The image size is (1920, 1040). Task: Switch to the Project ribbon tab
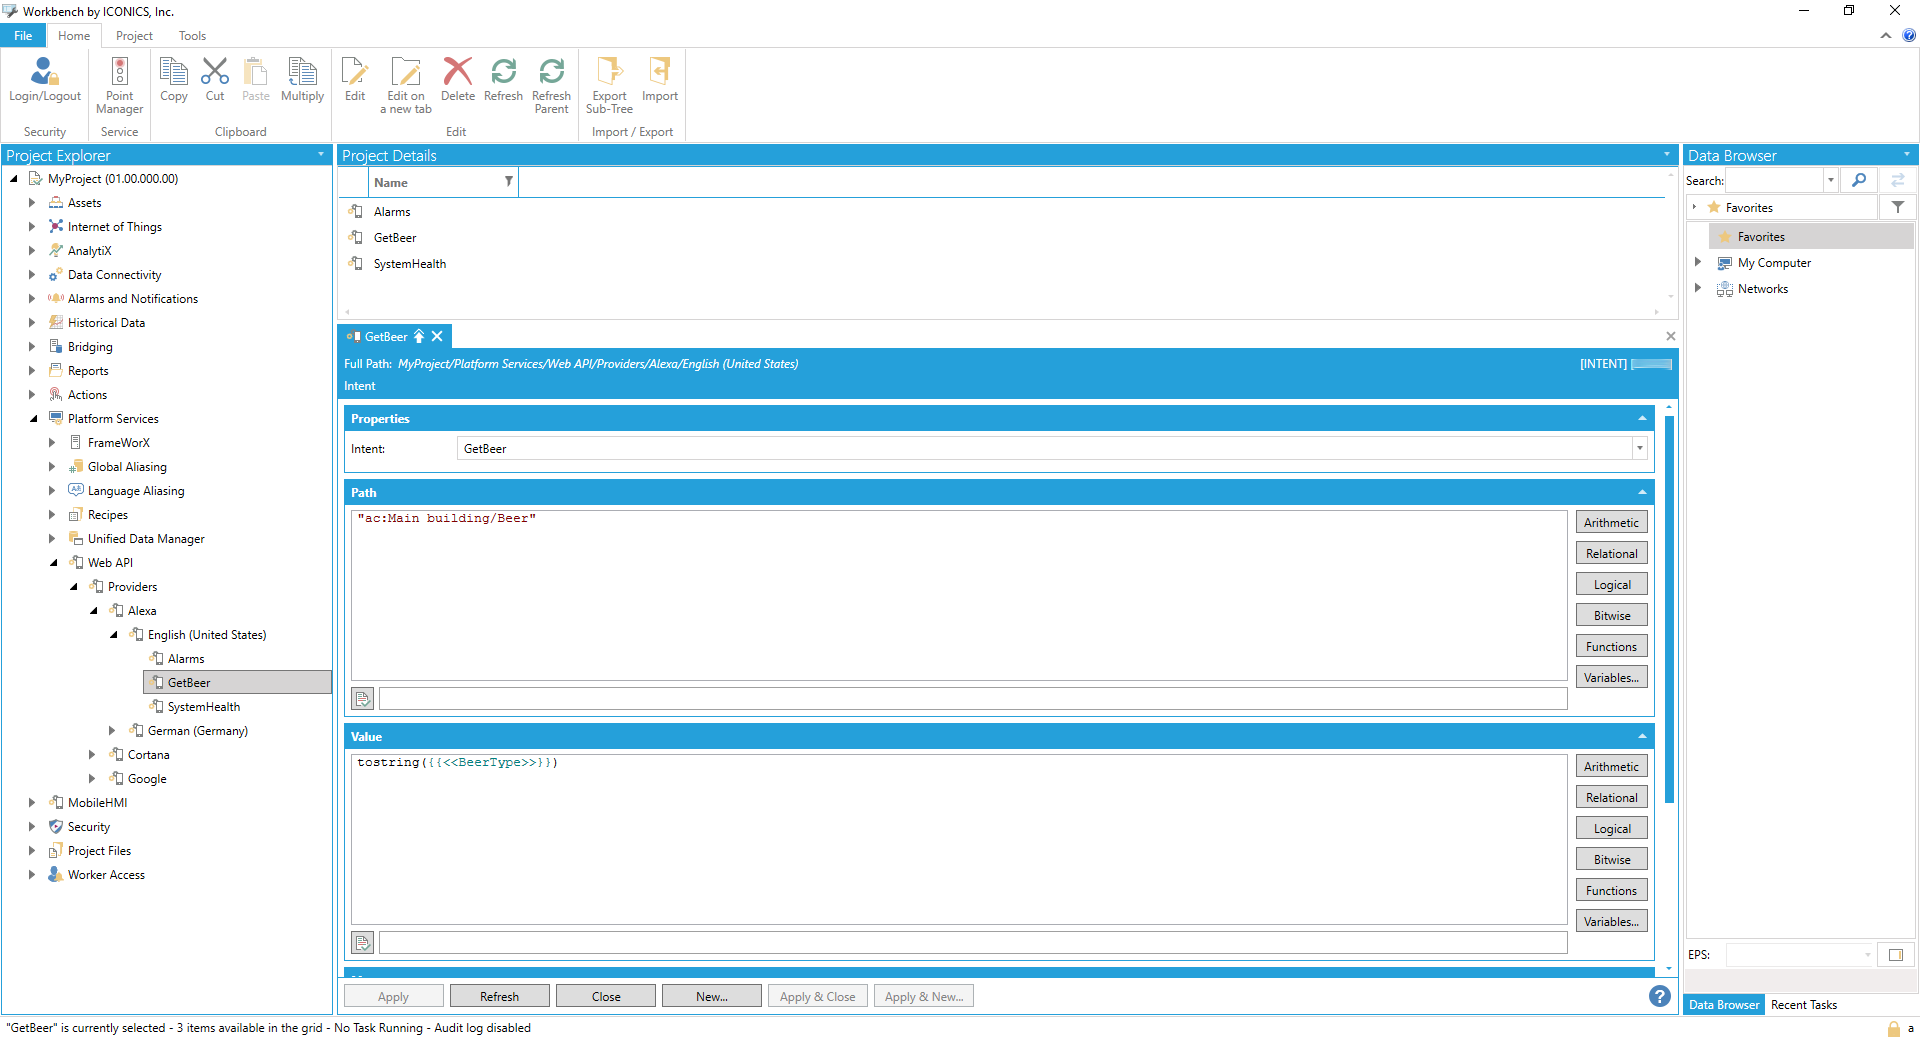(x=134, y=36)
